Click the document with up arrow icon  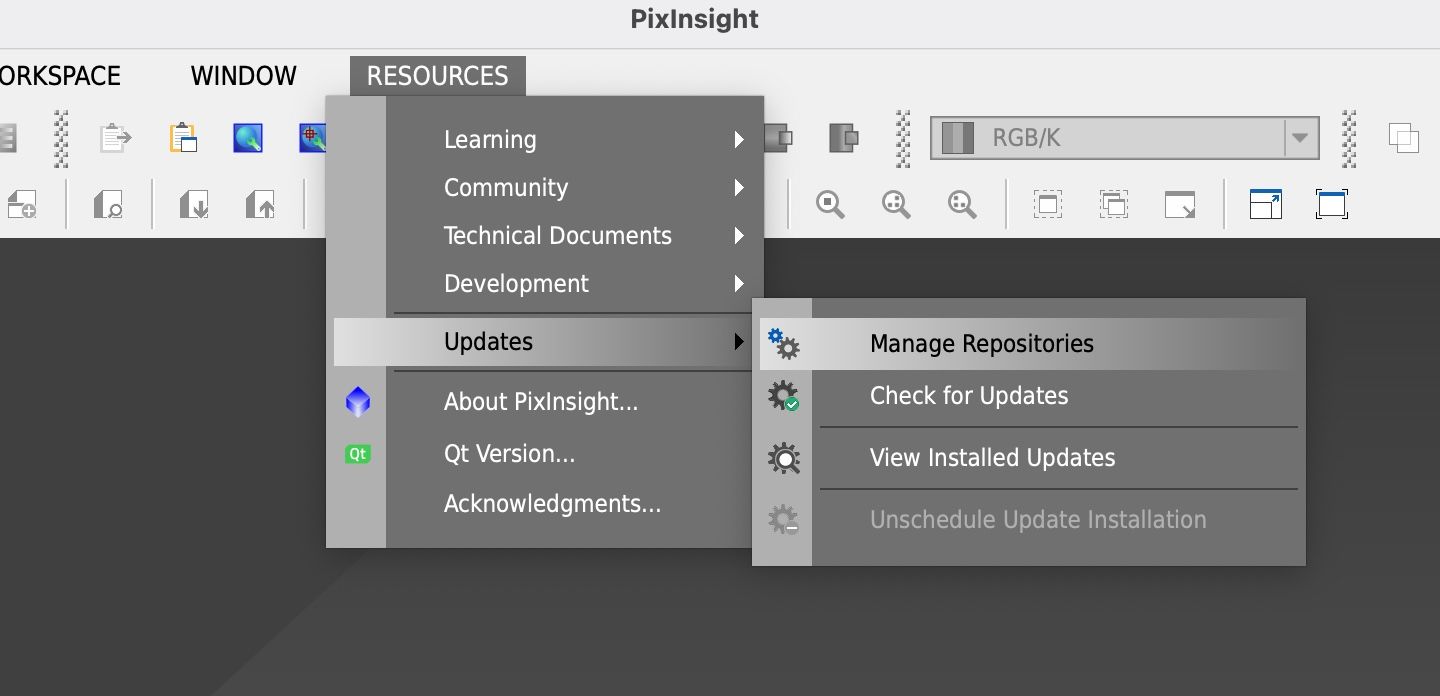260,205
